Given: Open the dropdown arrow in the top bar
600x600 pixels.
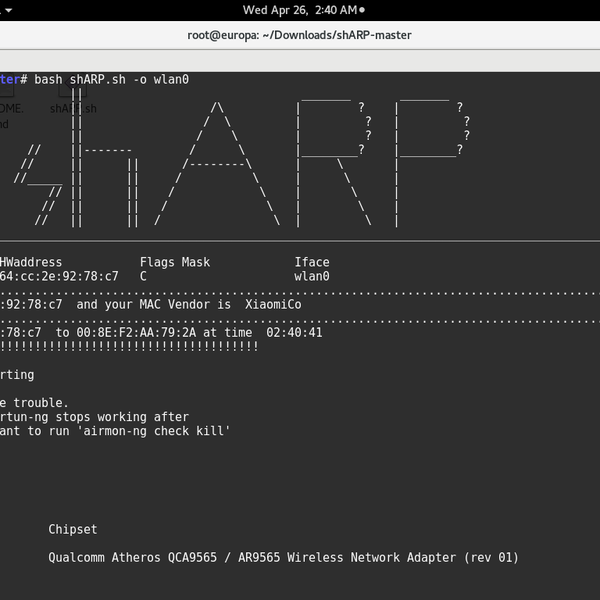Looking at the screenshot, I should coord(8,10).
